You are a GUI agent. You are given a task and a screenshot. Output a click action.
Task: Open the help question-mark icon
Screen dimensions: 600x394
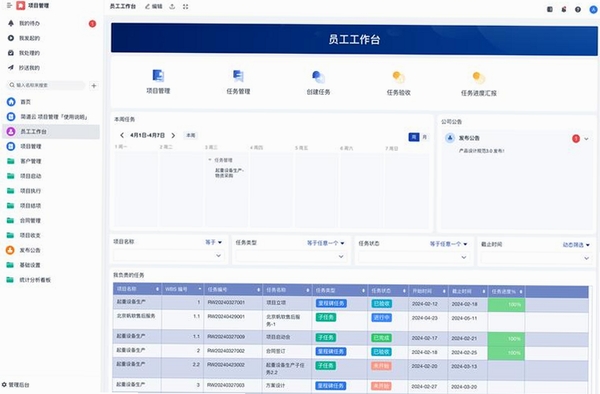coord(578,9)
